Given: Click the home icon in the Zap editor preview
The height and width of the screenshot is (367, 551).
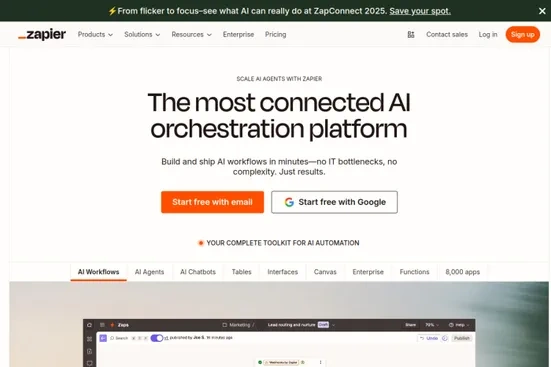Looking at the screenshot, I should pyautogui.click(x=89, y=325).
